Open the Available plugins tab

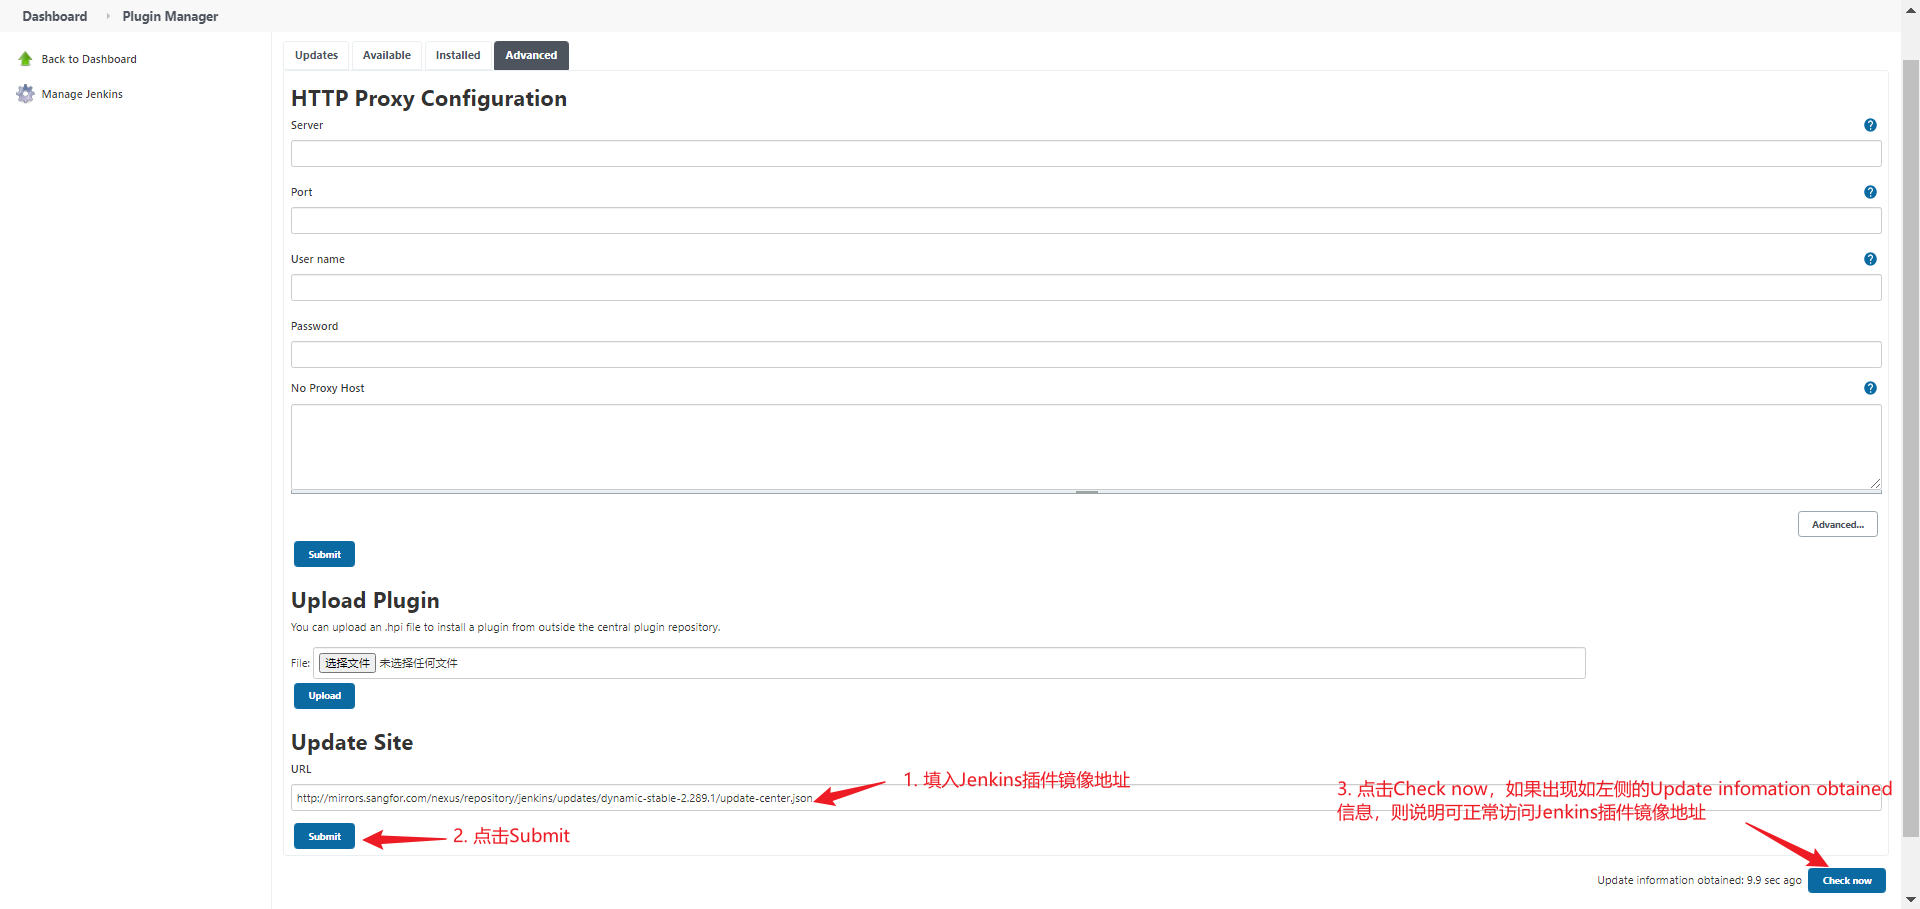coord(386,56)
